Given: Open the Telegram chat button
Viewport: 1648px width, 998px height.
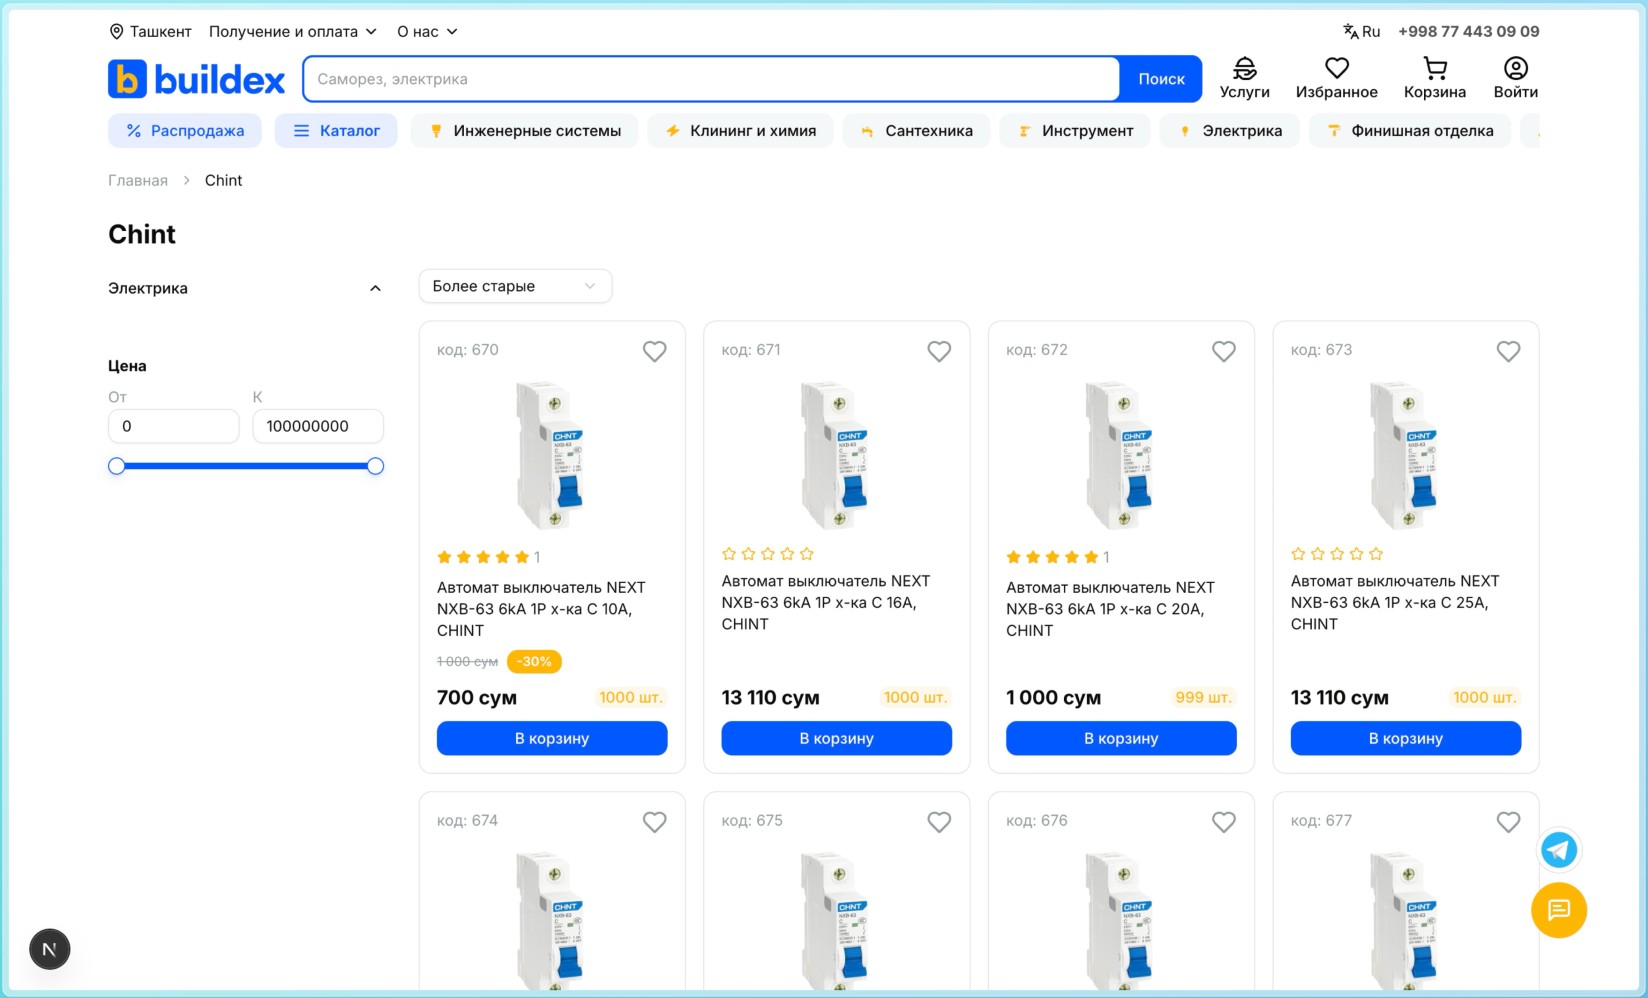Looking at the screenshot, I should 1558,850.
